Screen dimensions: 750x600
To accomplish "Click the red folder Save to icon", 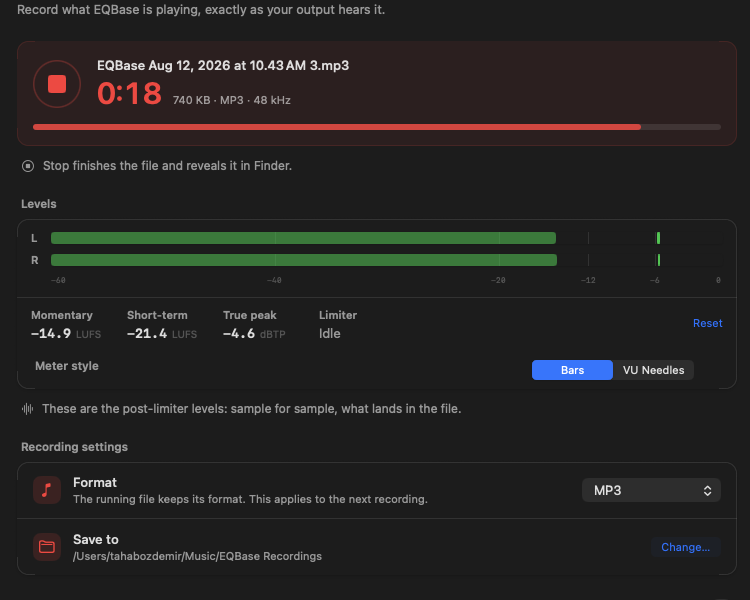I will tap(47, 547).
